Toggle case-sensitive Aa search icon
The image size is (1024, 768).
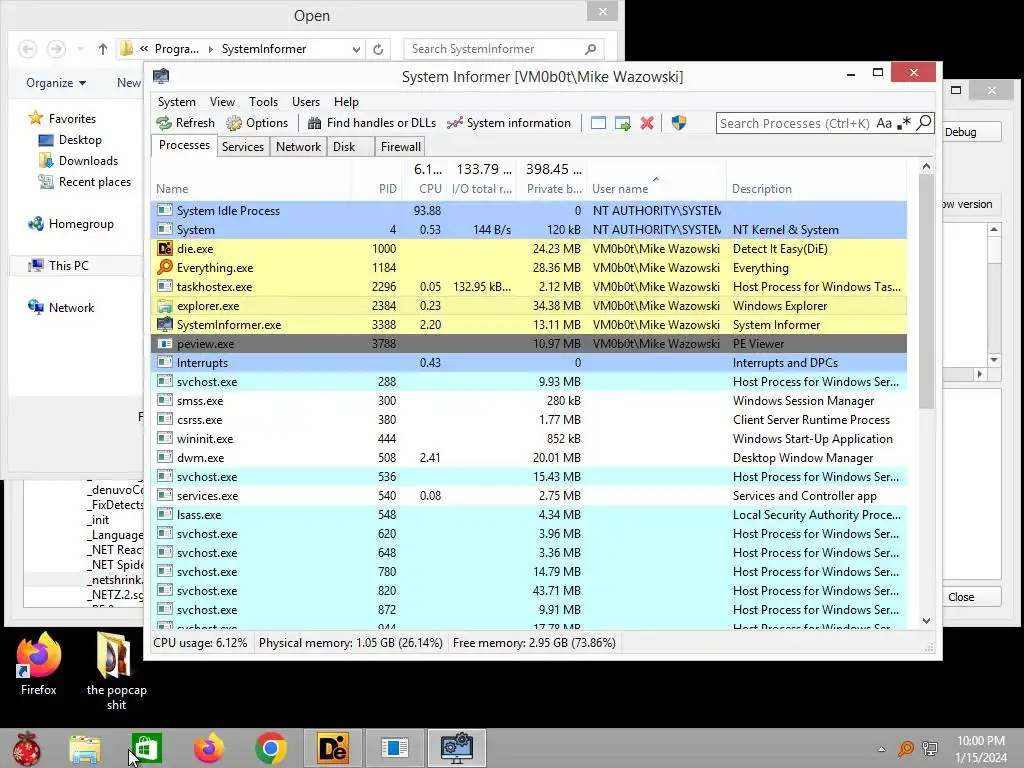point(884,123)
